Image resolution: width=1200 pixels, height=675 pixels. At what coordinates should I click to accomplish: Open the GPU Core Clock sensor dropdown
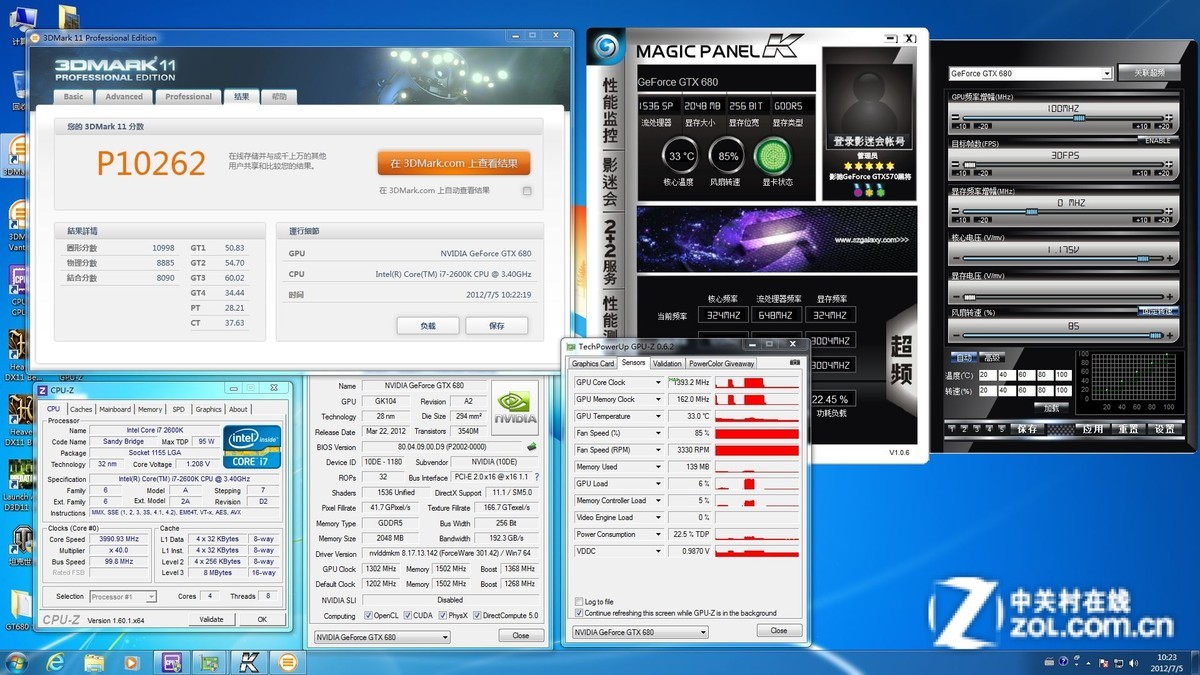[x=658, y=382]
